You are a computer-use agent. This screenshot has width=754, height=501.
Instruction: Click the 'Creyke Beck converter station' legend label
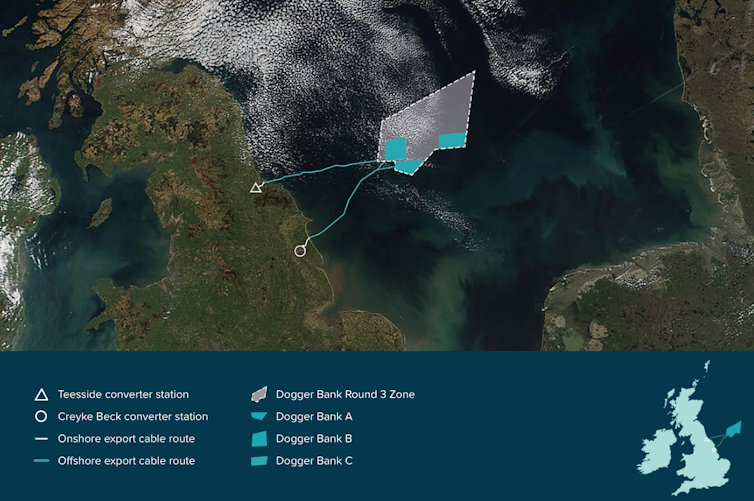(x=133, y=417)
